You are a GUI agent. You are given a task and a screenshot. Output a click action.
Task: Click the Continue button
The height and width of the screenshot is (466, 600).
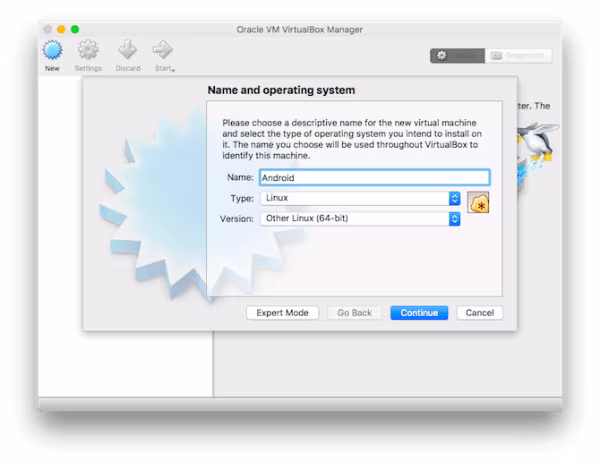coord(419,313)
